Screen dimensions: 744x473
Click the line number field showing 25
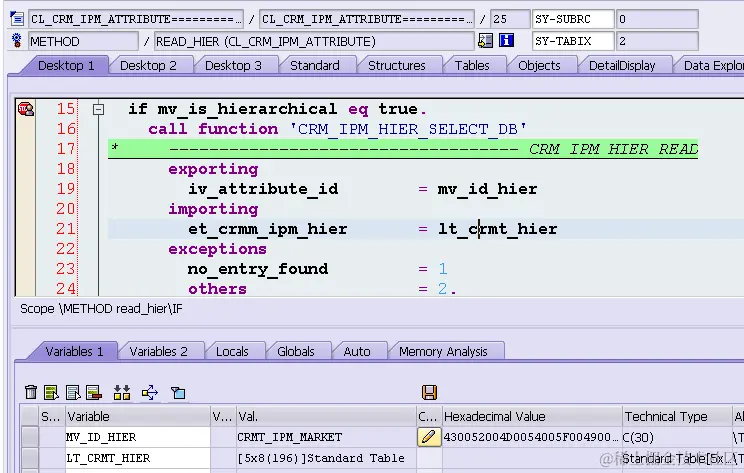510,19
